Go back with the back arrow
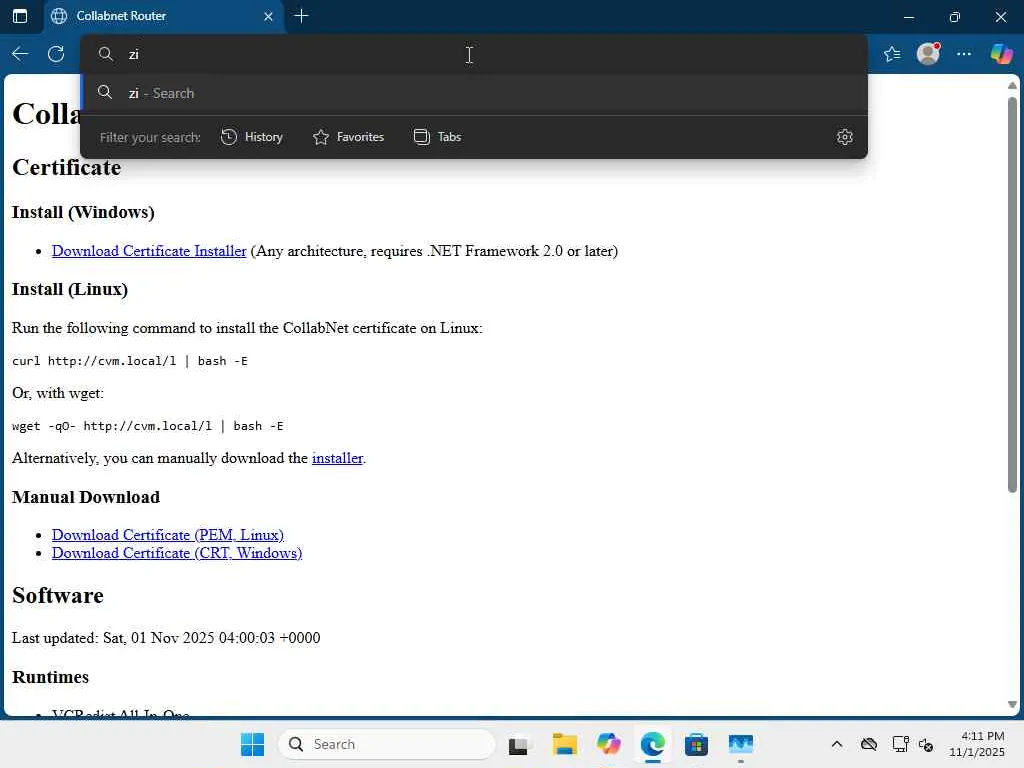 pyautogui.click(x=20, y=54)
